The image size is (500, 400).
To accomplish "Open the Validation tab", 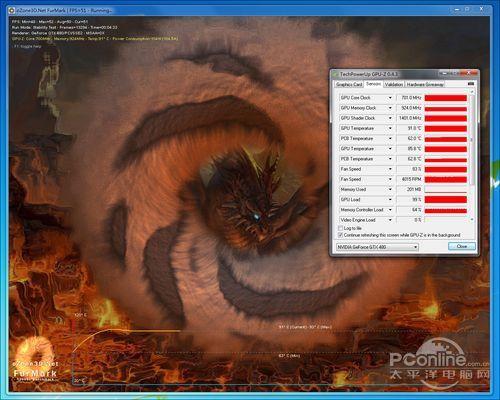I will (x=394, y=84).
